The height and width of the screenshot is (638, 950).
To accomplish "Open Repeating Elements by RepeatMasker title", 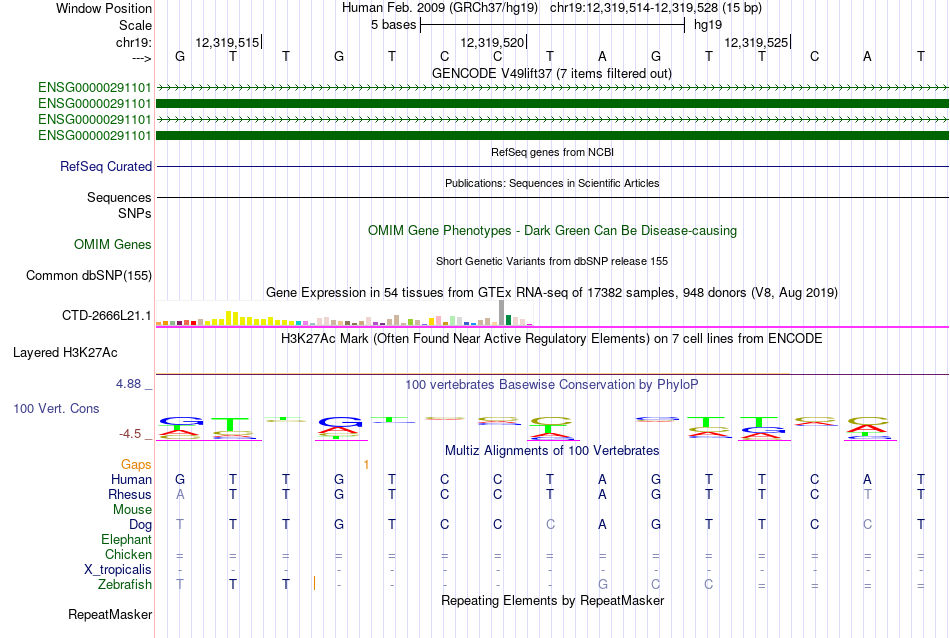I will [x=552, y=600].
